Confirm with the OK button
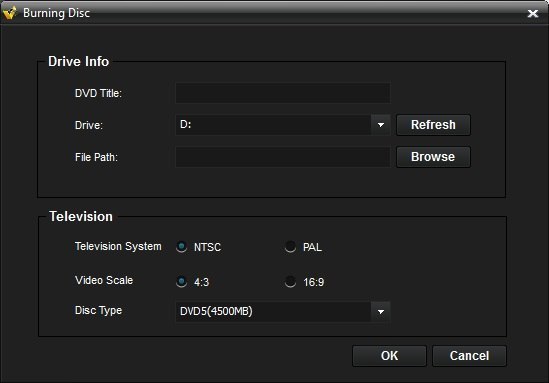This screenshot has width=549, height=383. [x=389, y=356]
